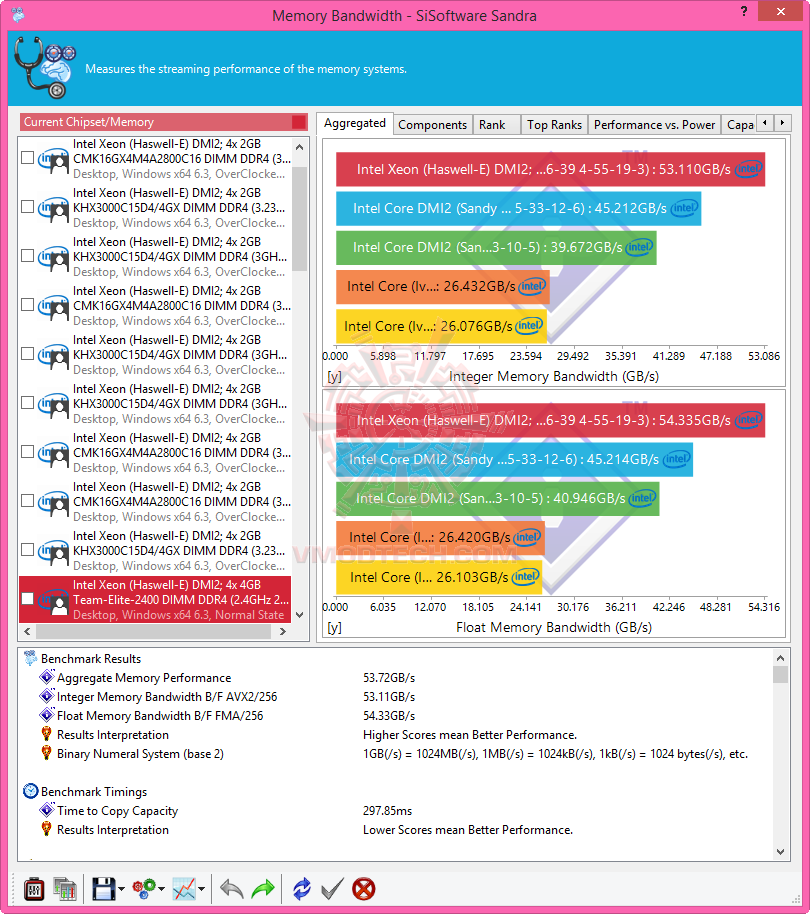Tick checkbox of first KHX3000C15D4/4GX (3GH...) entry
The width and height of the screenshot is (810, 914).
[27, 256]
